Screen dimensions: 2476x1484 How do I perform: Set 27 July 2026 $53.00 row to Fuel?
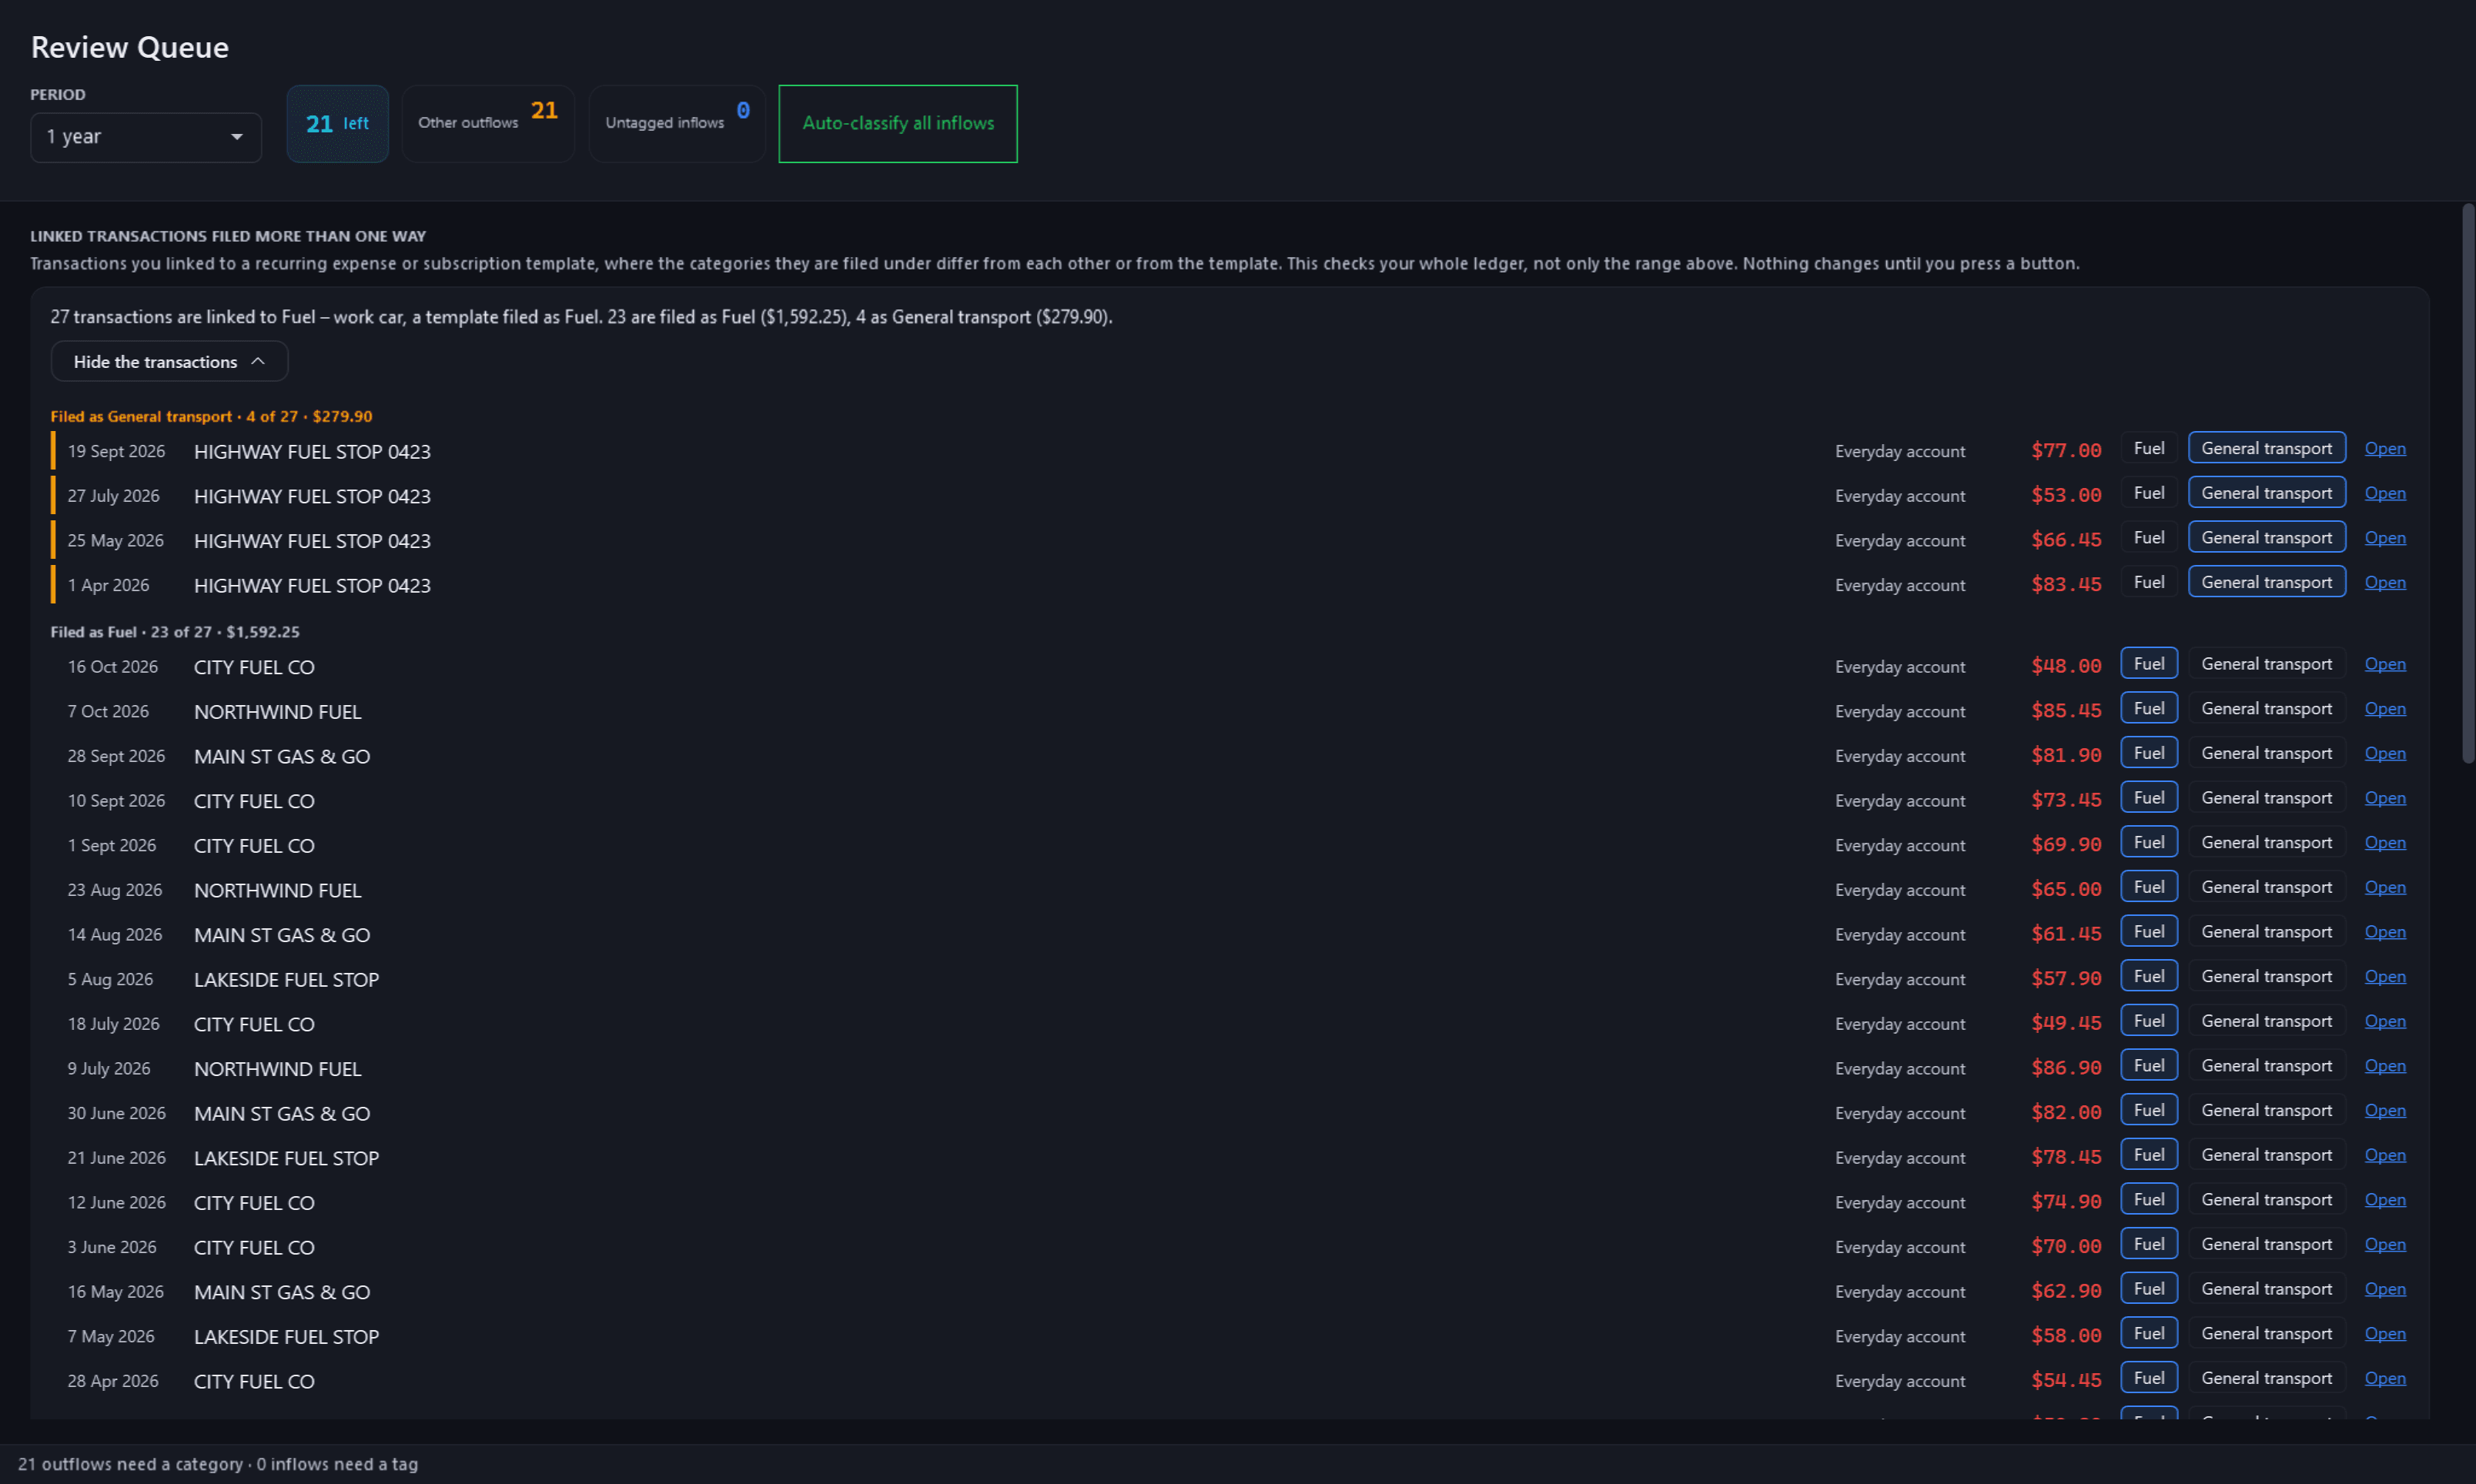pos(2148,493)
